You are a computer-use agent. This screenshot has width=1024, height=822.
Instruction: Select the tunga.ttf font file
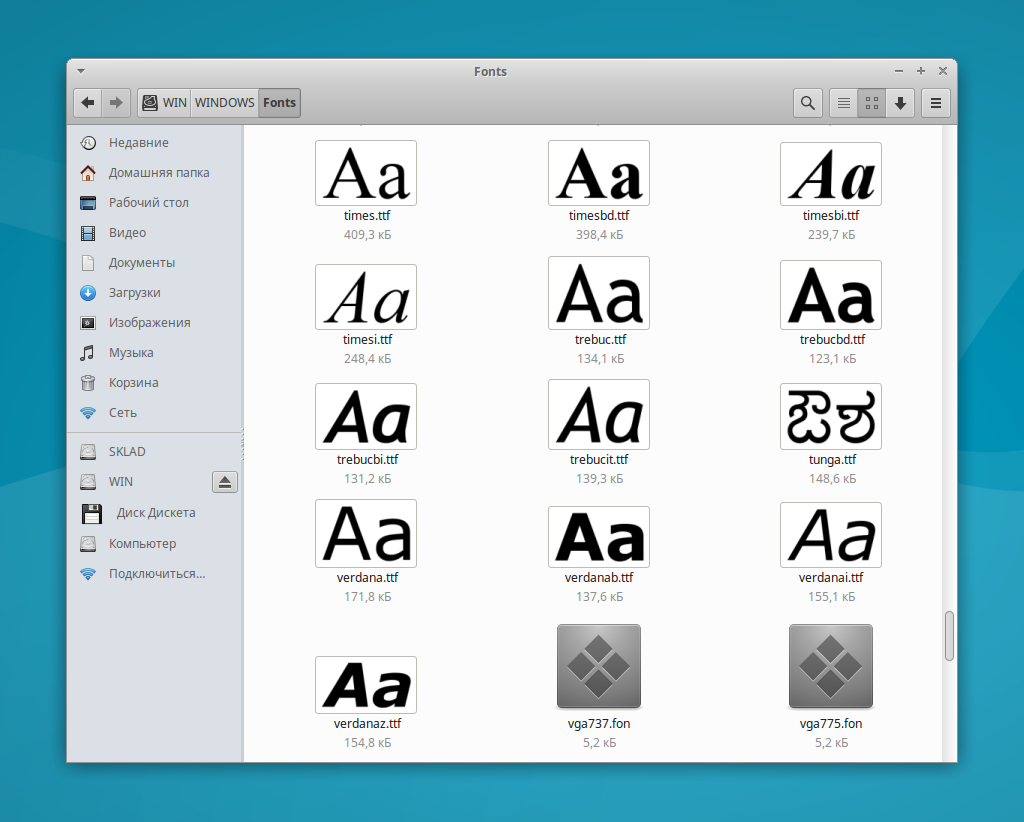831,416
